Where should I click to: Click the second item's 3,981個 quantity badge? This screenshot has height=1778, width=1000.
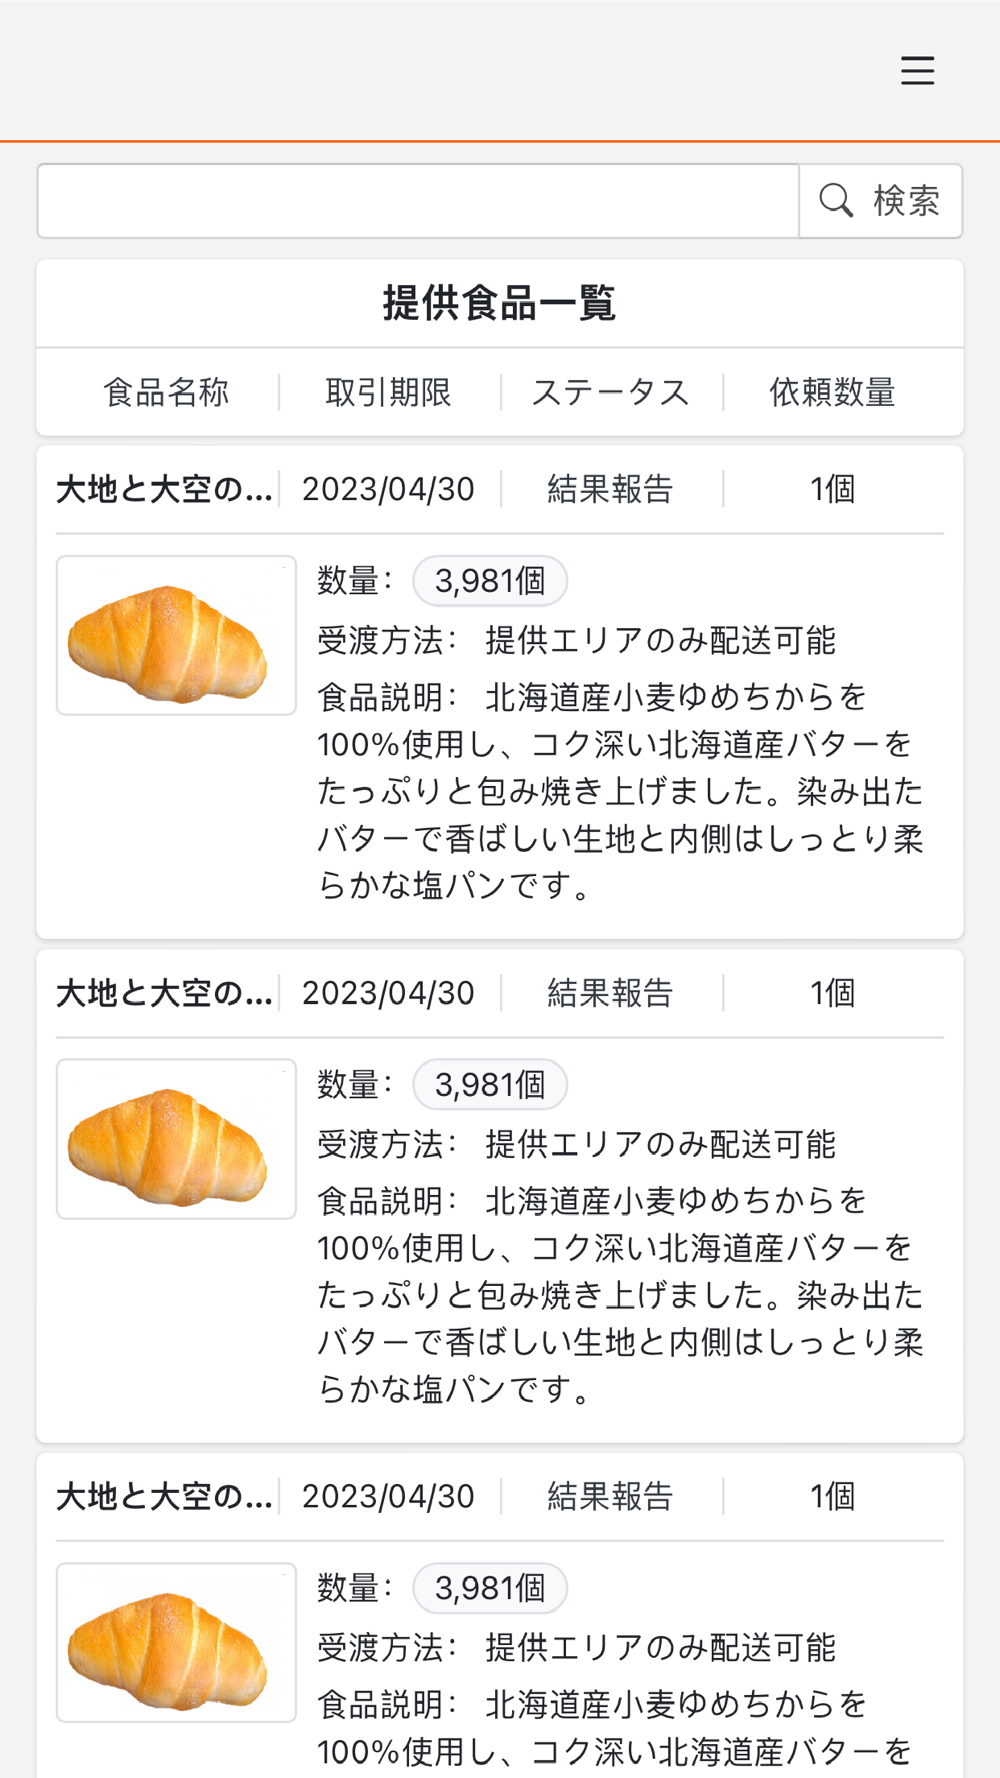(x=490, y=1085)
